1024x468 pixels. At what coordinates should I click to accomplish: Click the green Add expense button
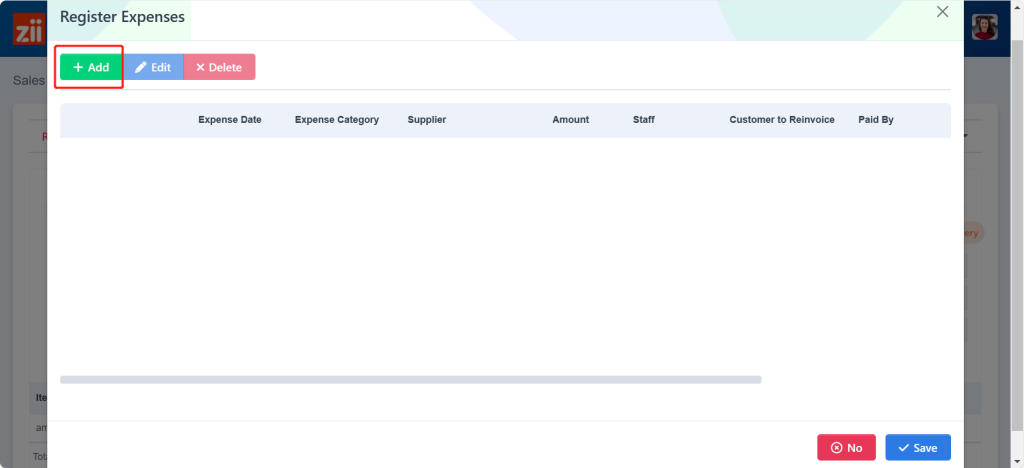tap(91, 67)
